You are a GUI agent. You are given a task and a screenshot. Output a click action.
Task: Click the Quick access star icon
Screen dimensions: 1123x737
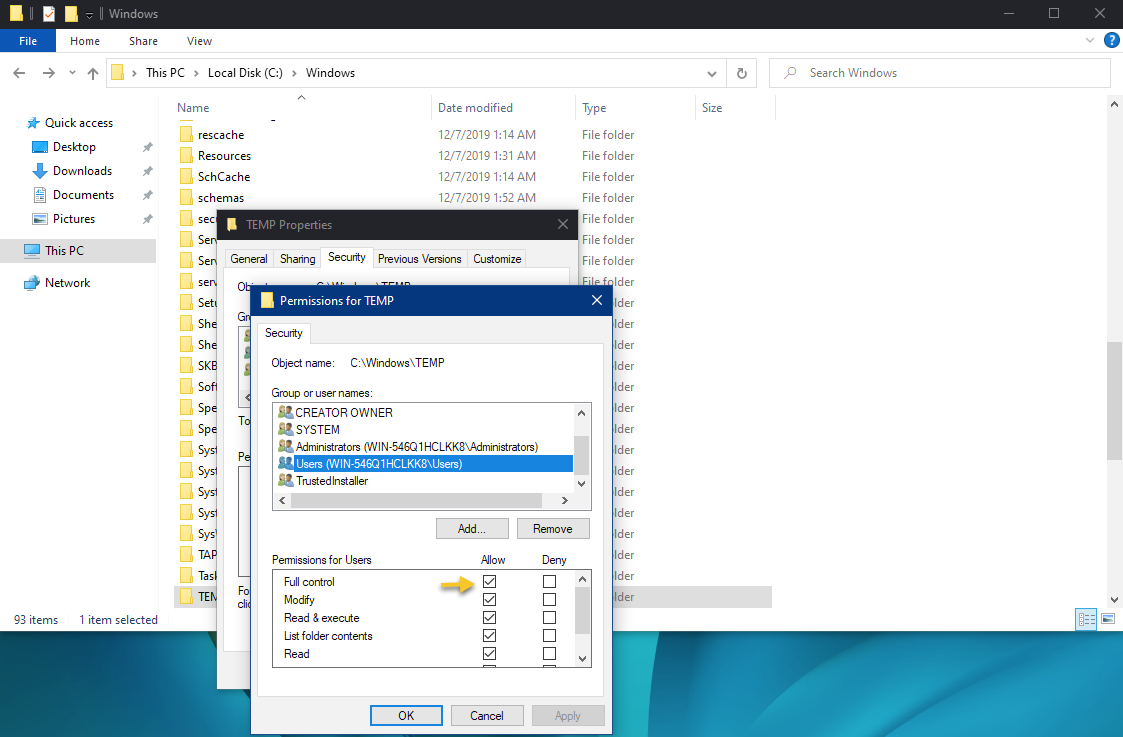coord(33,123)
